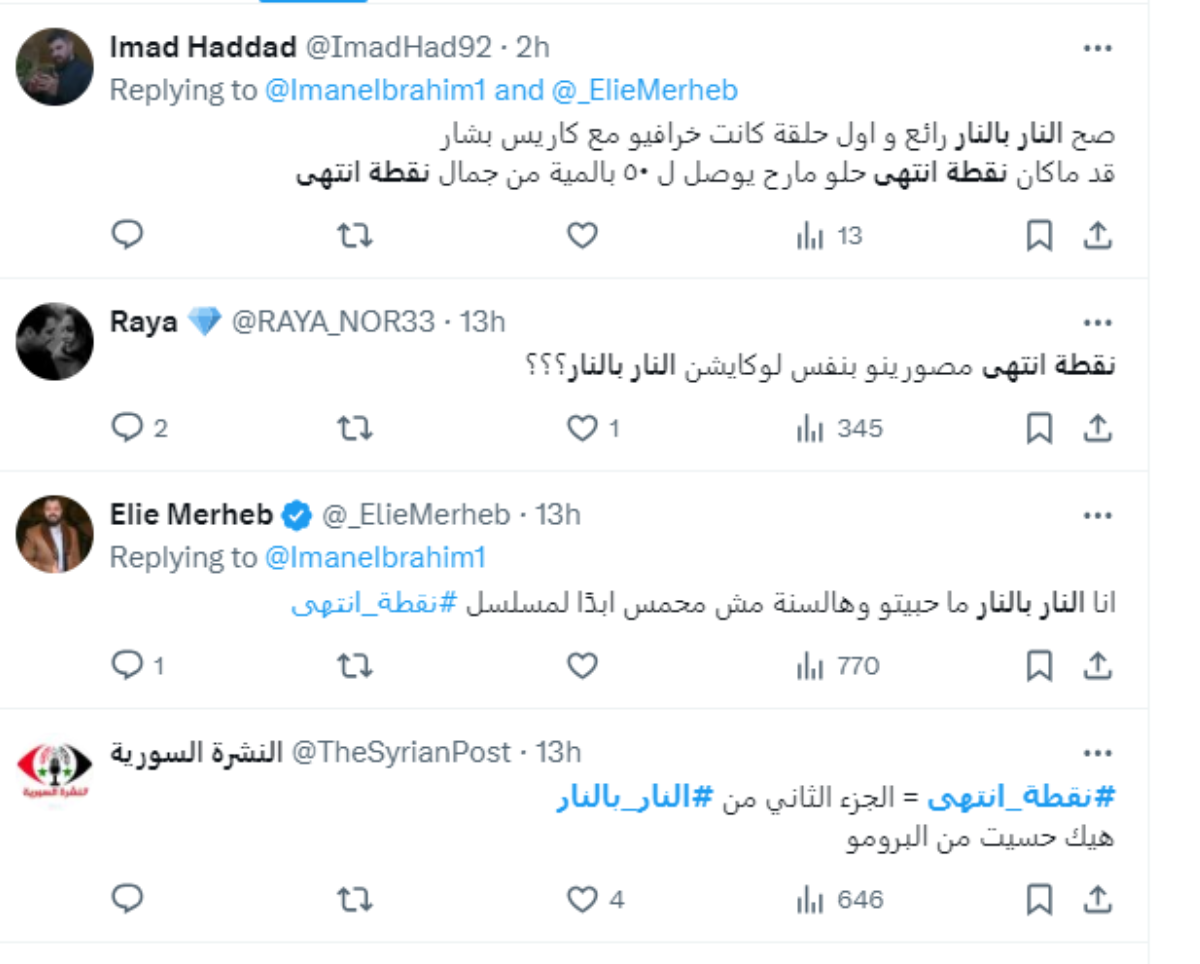
Task: Bookmark Elie Merheb's tweet
Action: click(1040, 665)
